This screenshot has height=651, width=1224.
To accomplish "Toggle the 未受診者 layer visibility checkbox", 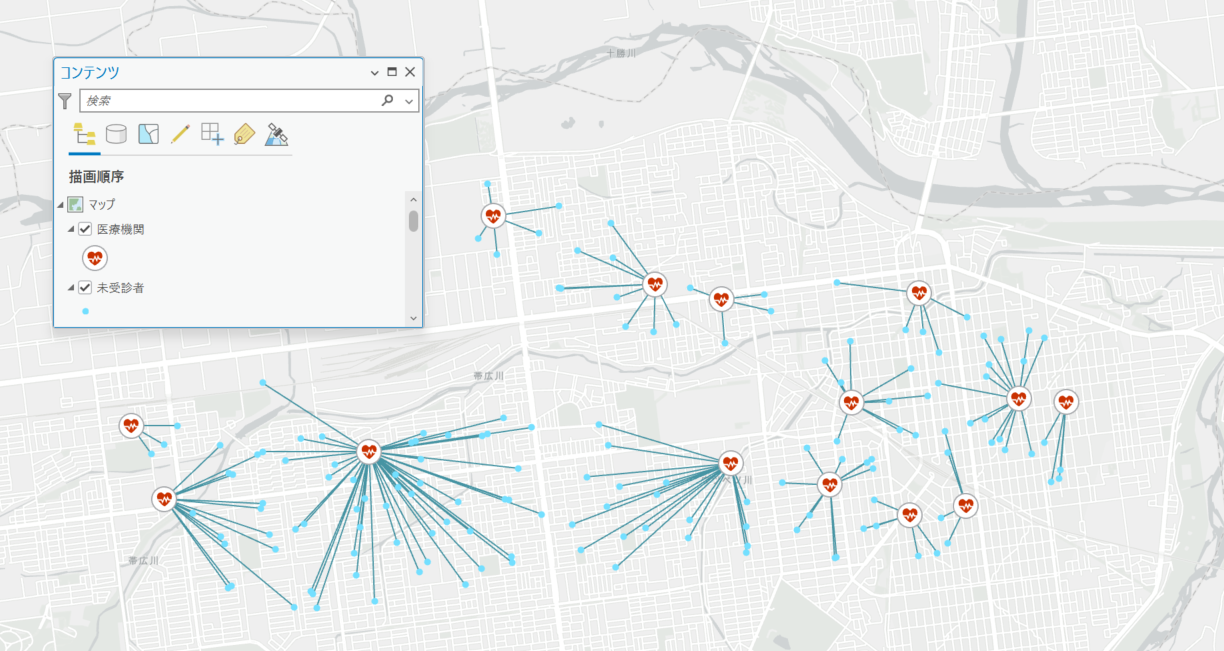I will tap(85, 288).
